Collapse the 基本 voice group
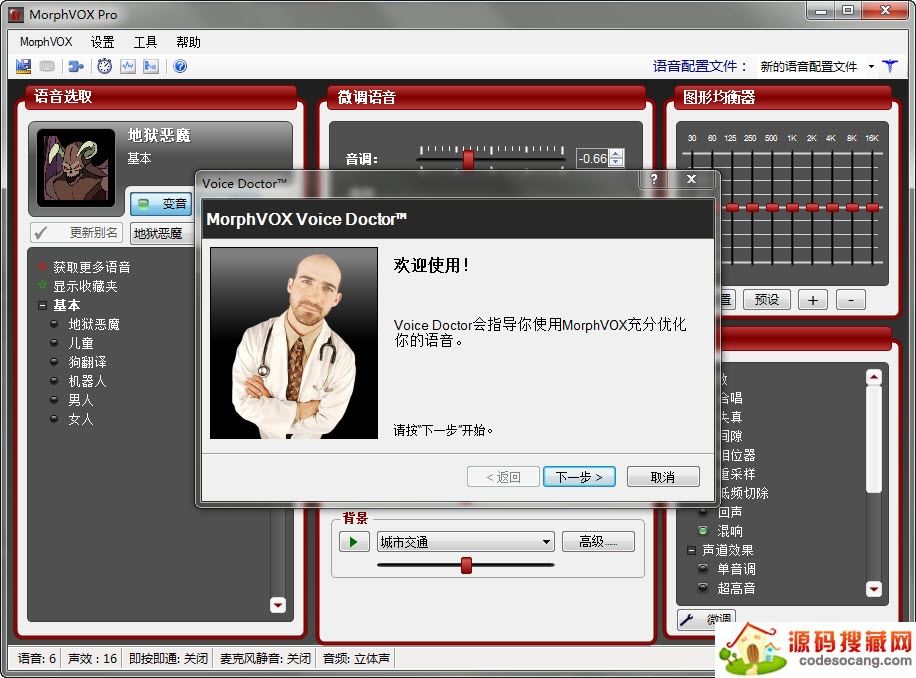This screenshot has width=916, height=678. 42,305
